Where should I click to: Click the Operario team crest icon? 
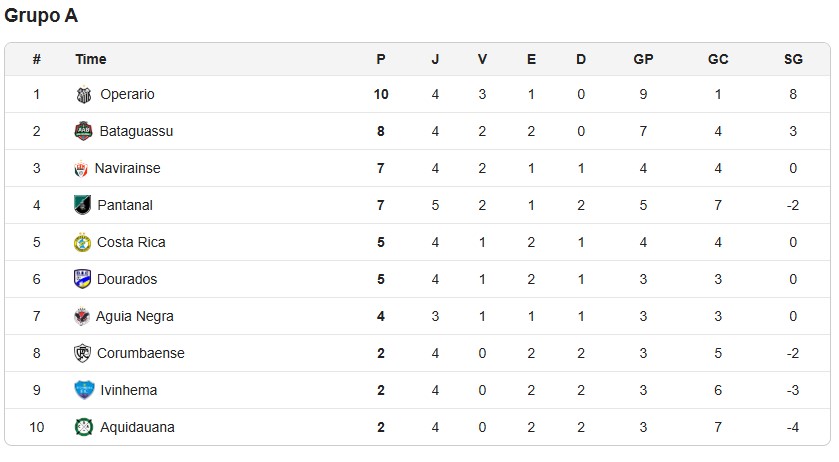[x=84, y=95]
